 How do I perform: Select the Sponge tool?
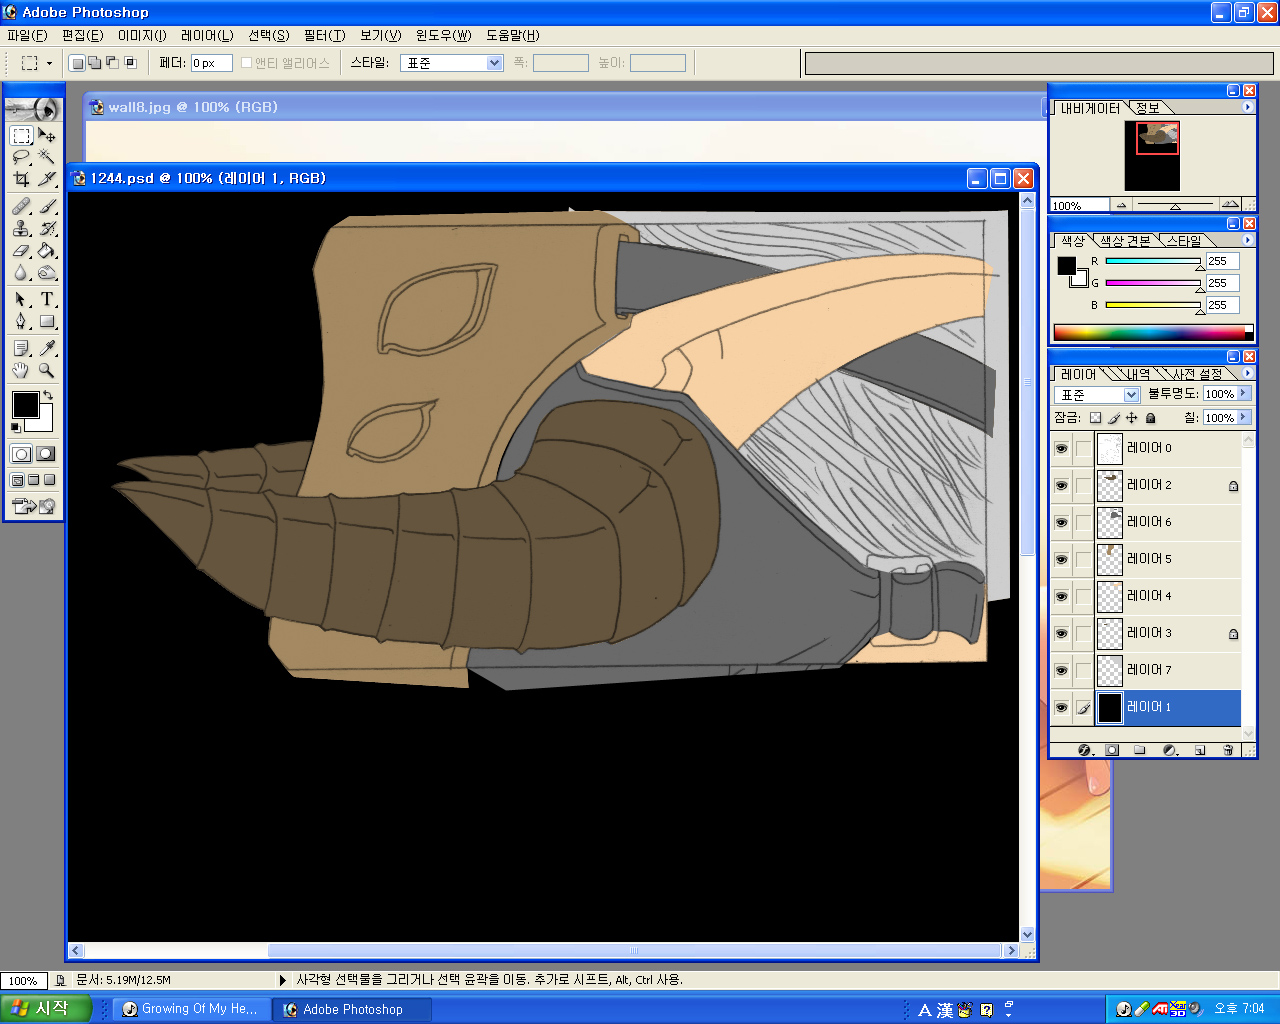click(47, 272)
